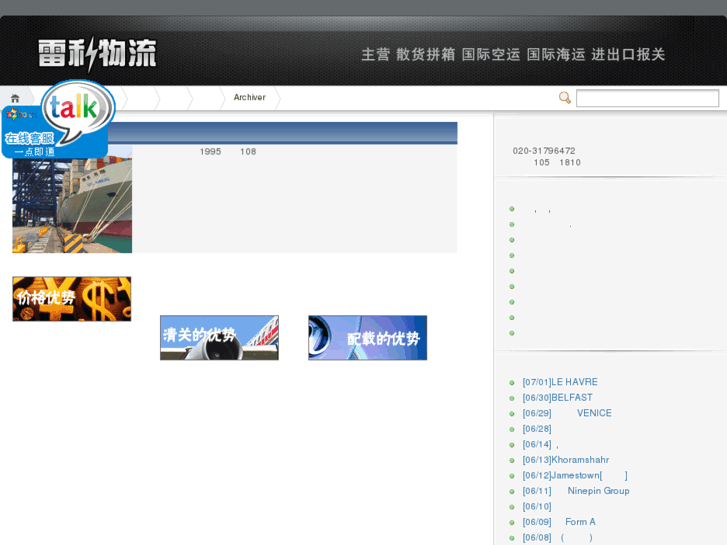
Task: Open the [06/28] news link
Action: point(537,429)
